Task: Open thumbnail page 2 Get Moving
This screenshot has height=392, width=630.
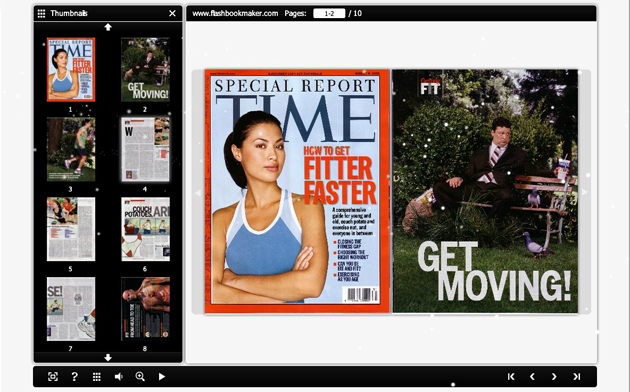Action: (145, 69)
